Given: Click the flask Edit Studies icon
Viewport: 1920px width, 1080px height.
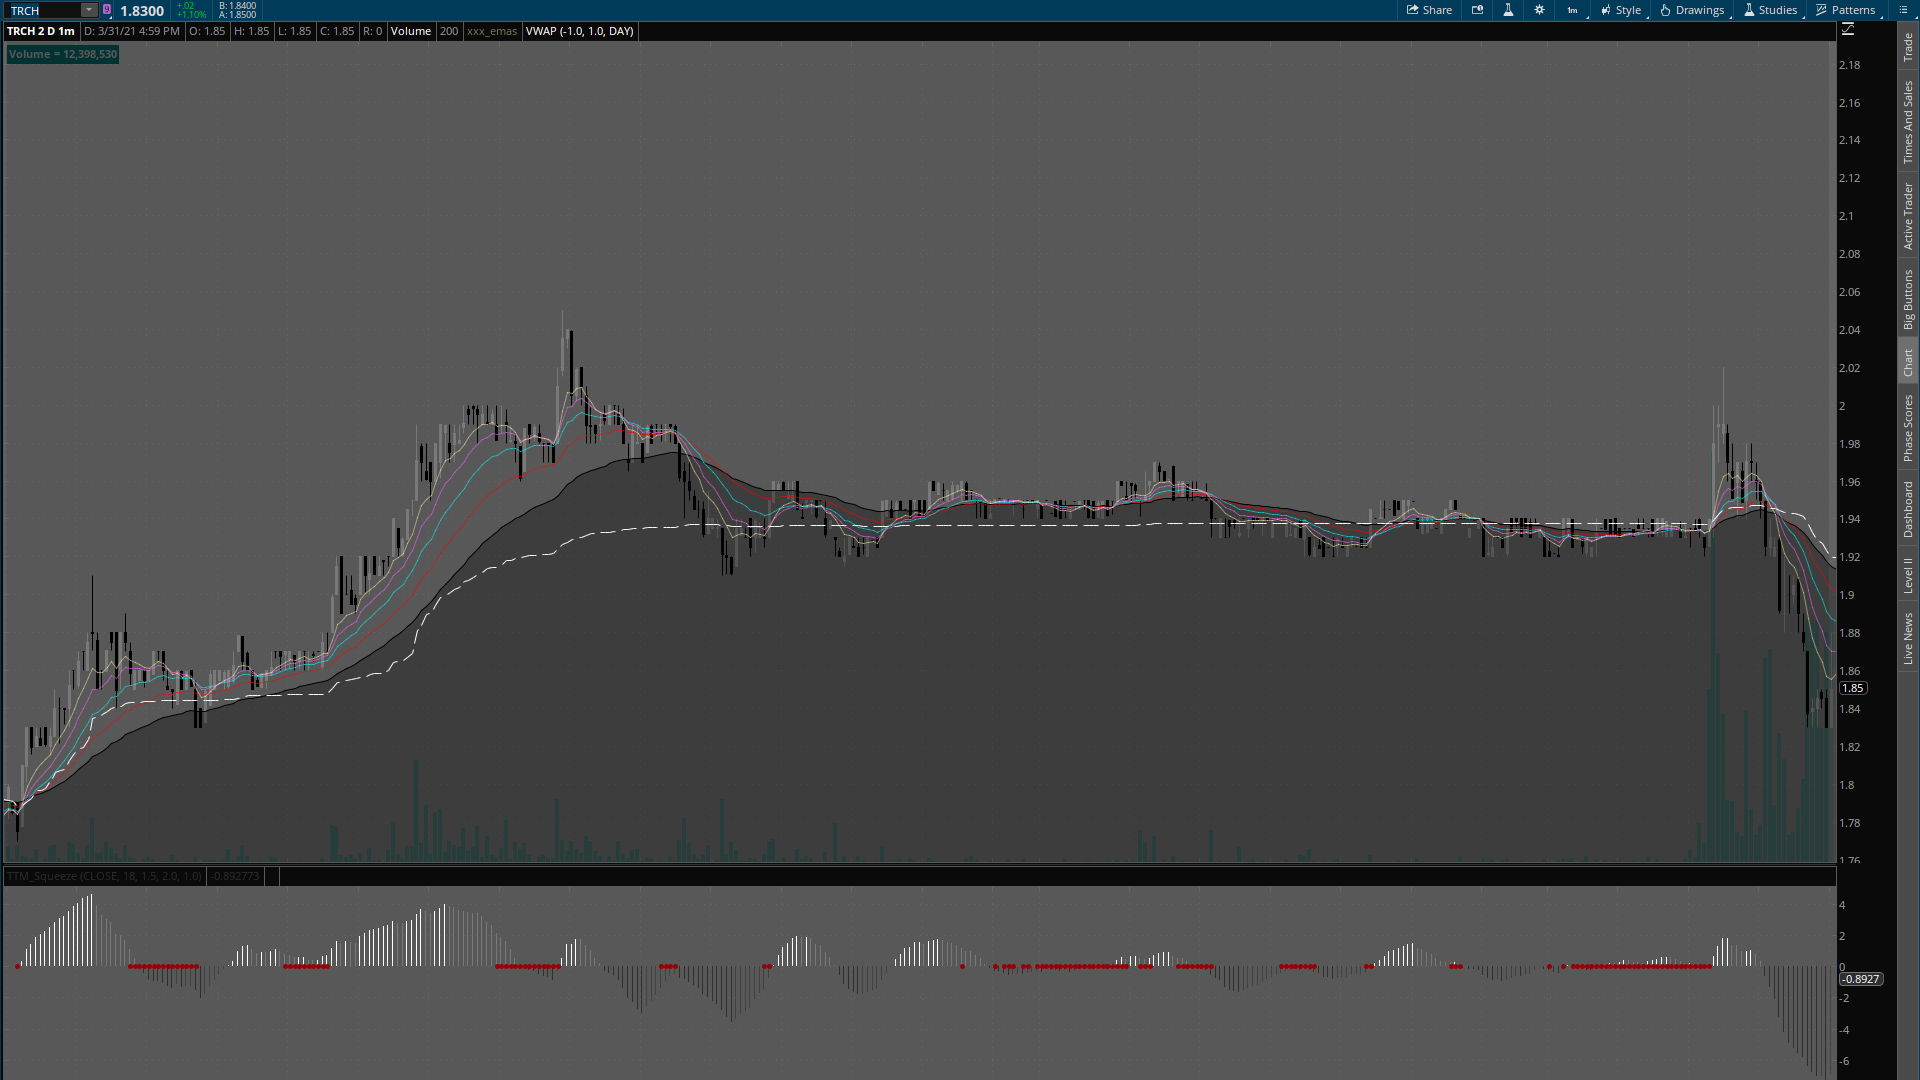Looking at the screenshot, I should click(x=1508, y=10).
